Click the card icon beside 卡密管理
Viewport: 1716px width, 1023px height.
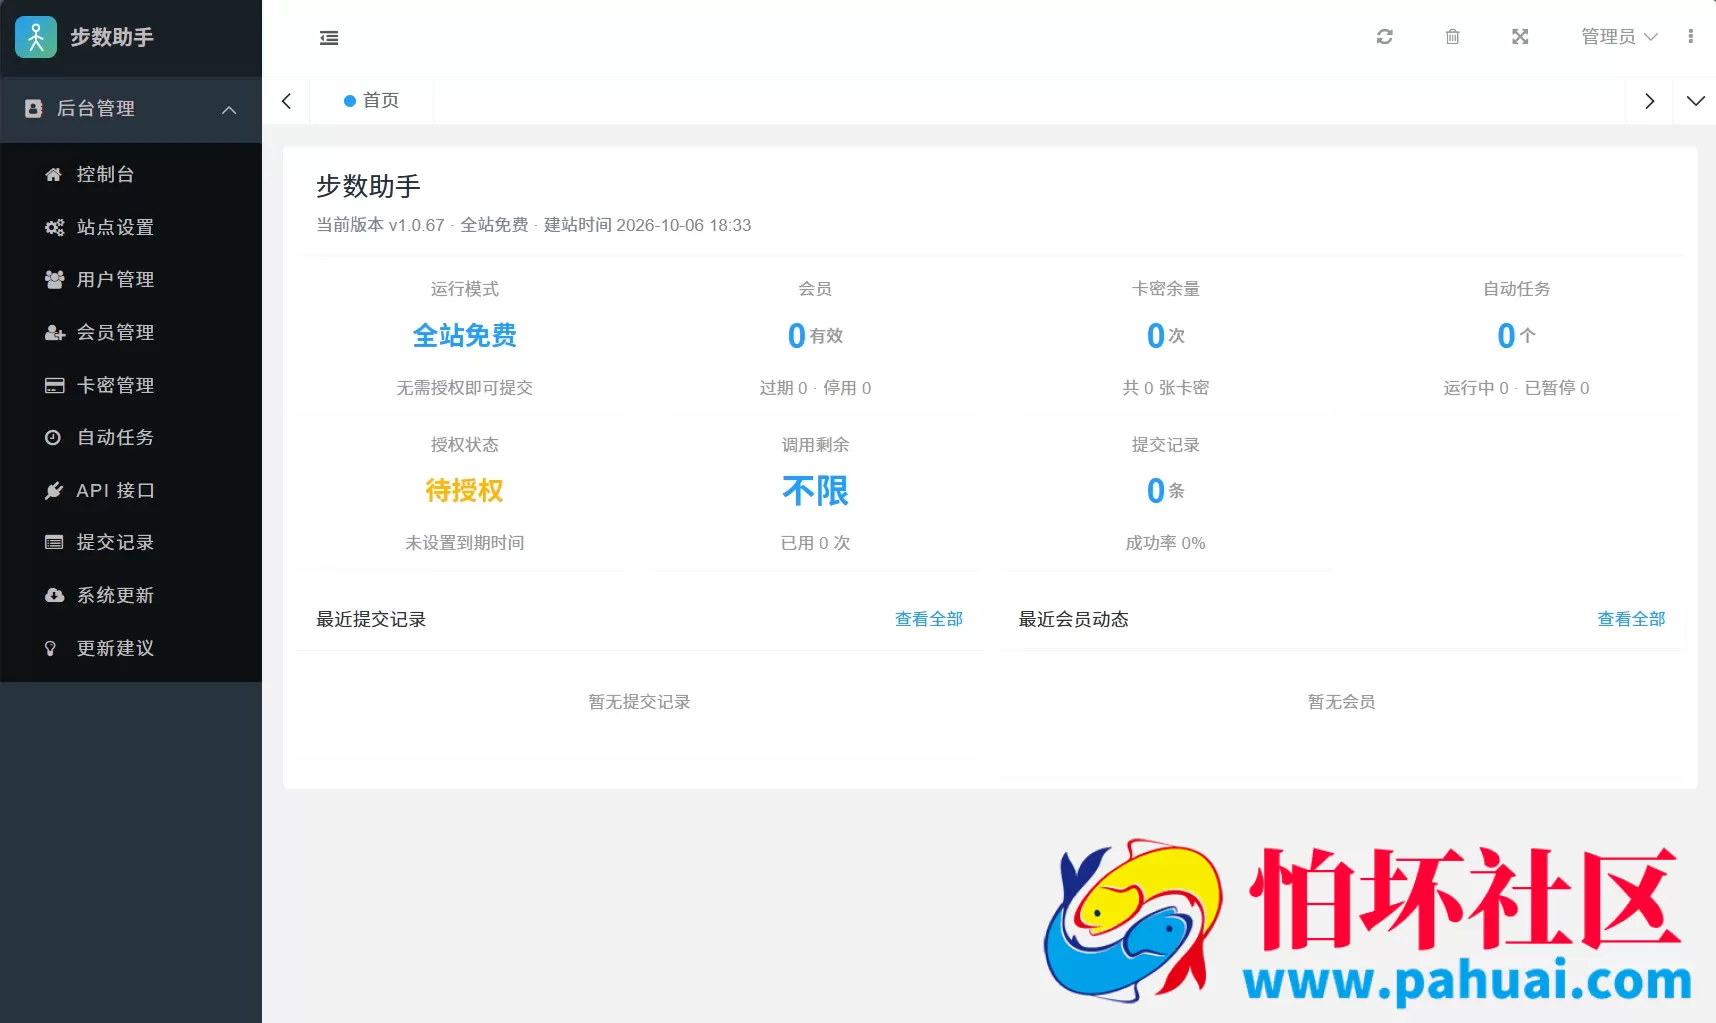[54, 385]
